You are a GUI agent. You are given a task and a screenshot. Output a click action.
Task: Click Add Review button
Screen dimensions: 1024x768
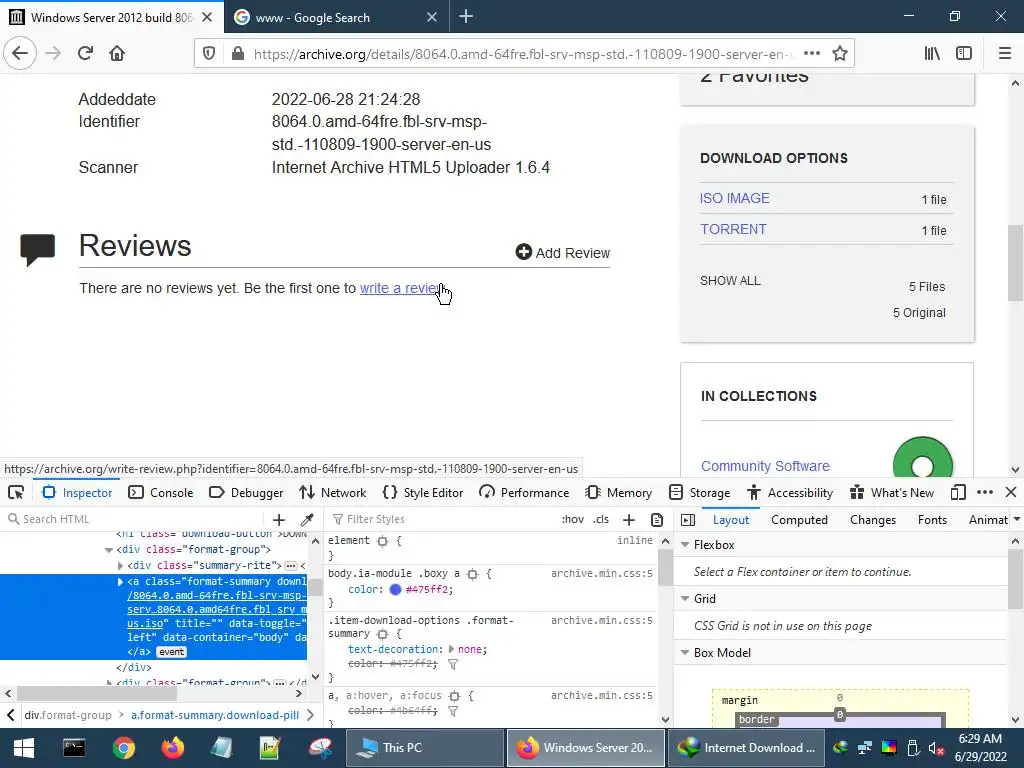pyautogui.click(x=562, y=252)
